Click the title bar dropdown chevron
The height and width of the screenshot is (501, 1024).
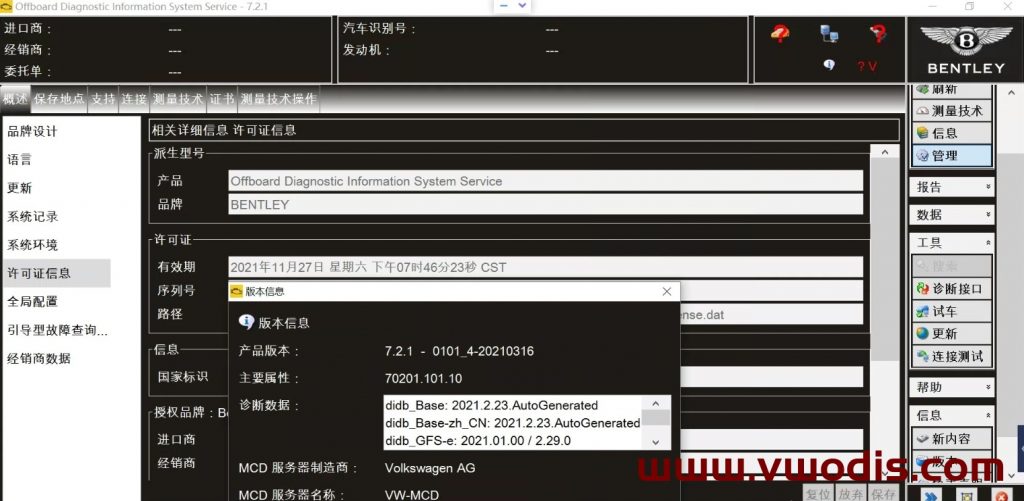click(522, 5)
